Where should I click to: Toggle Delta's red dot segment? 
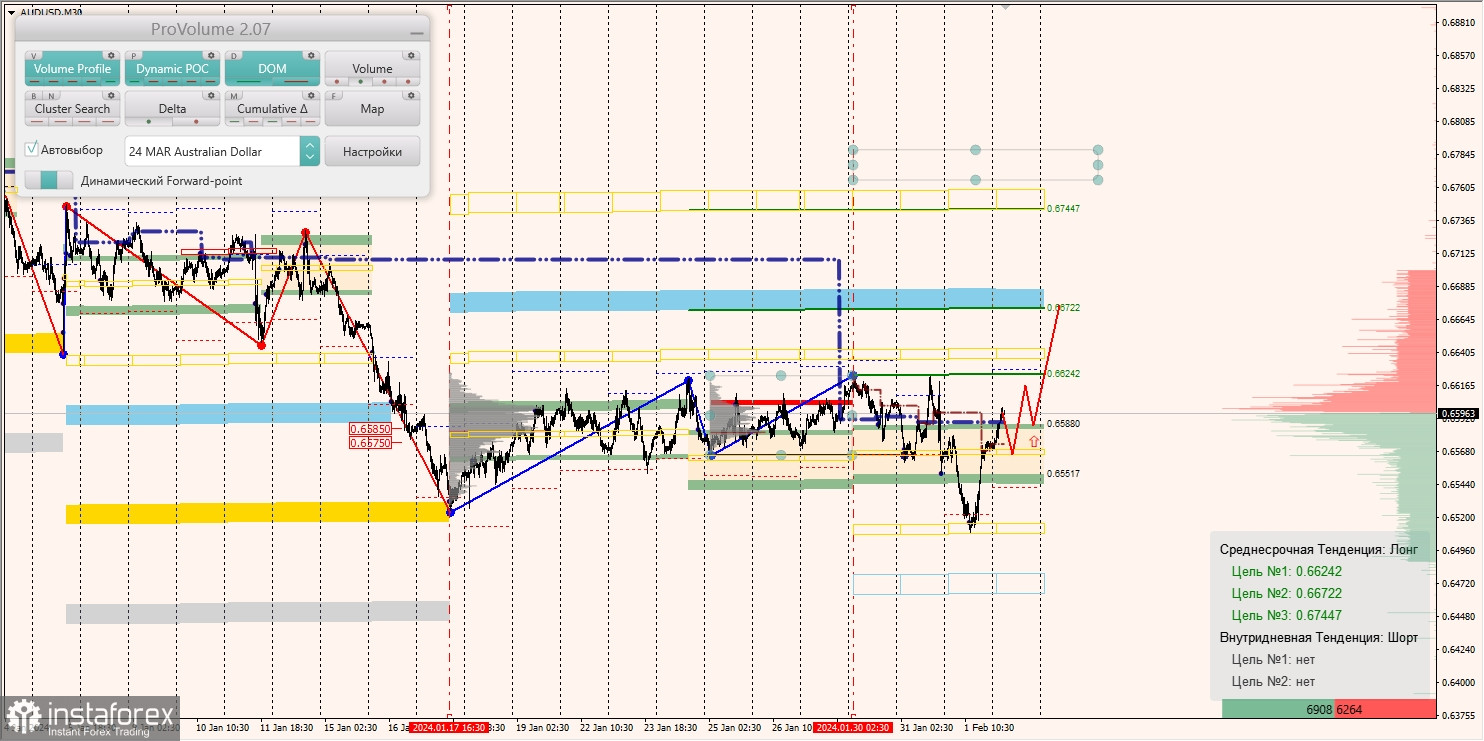pos(196,122)
